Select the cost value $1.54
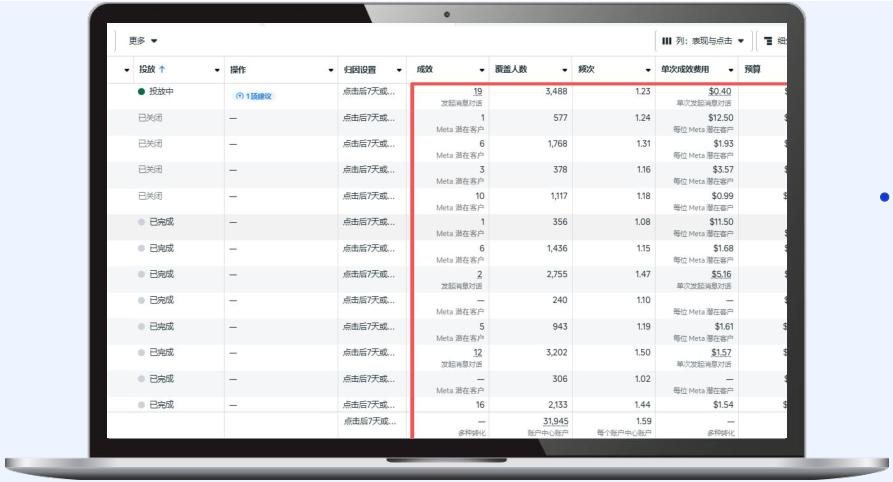Viewport: 893px width, 482px height. point(723,405)
